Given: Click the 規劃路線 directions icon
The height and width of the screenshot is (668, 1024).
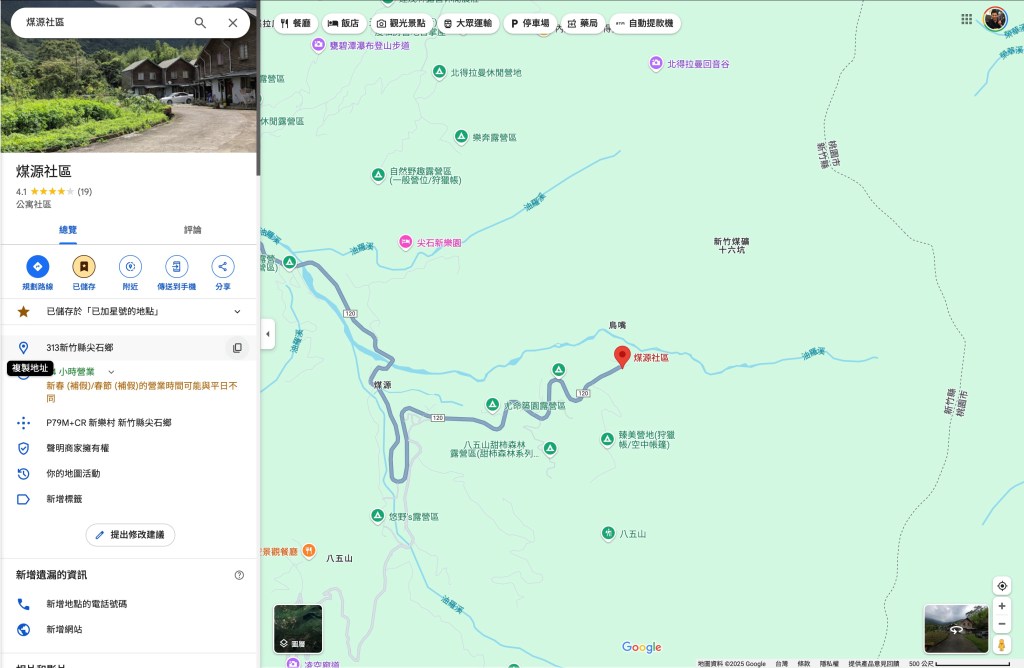Looking at the screenshot, I should tap(37, 267).
